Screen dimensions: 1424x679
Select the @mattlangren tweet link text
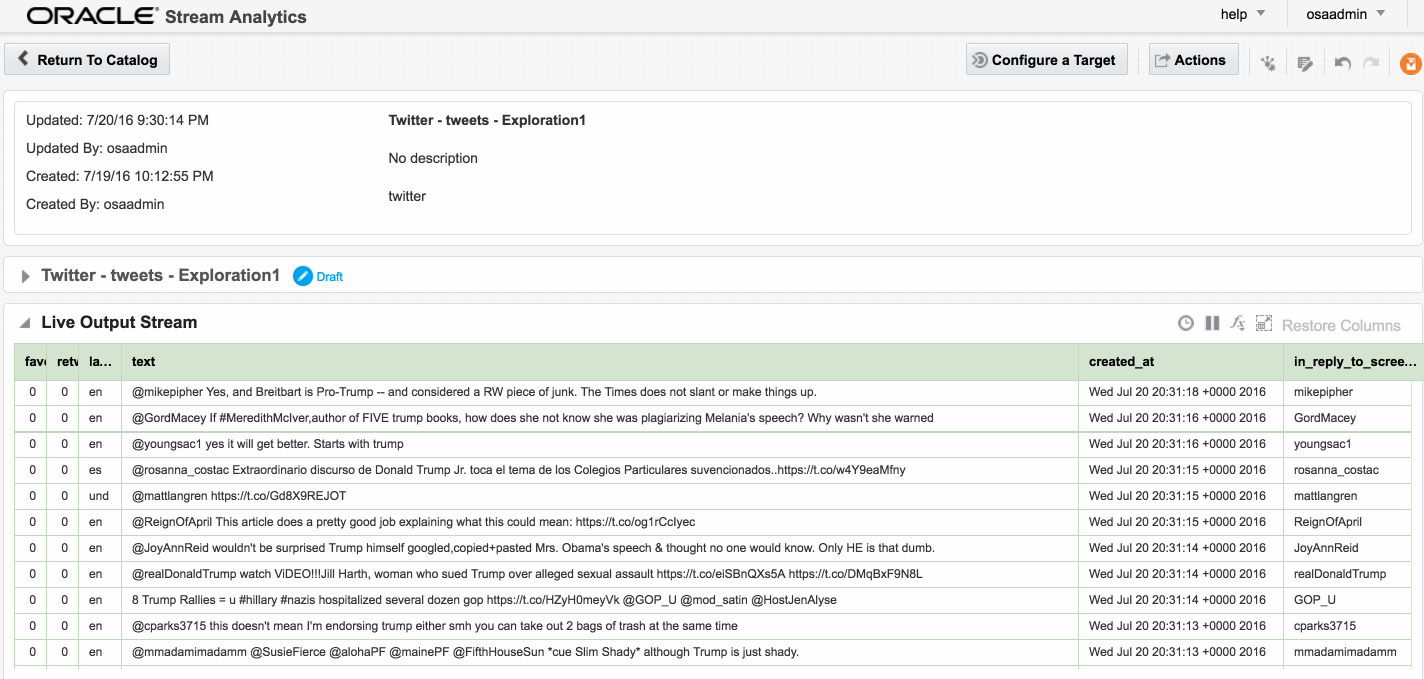(239, 496)
